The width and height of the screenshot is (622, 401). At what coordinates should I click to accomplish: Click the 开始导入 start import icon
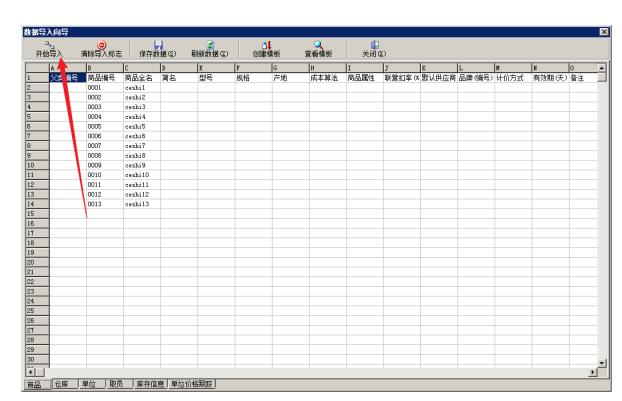(x=49, y=45)
